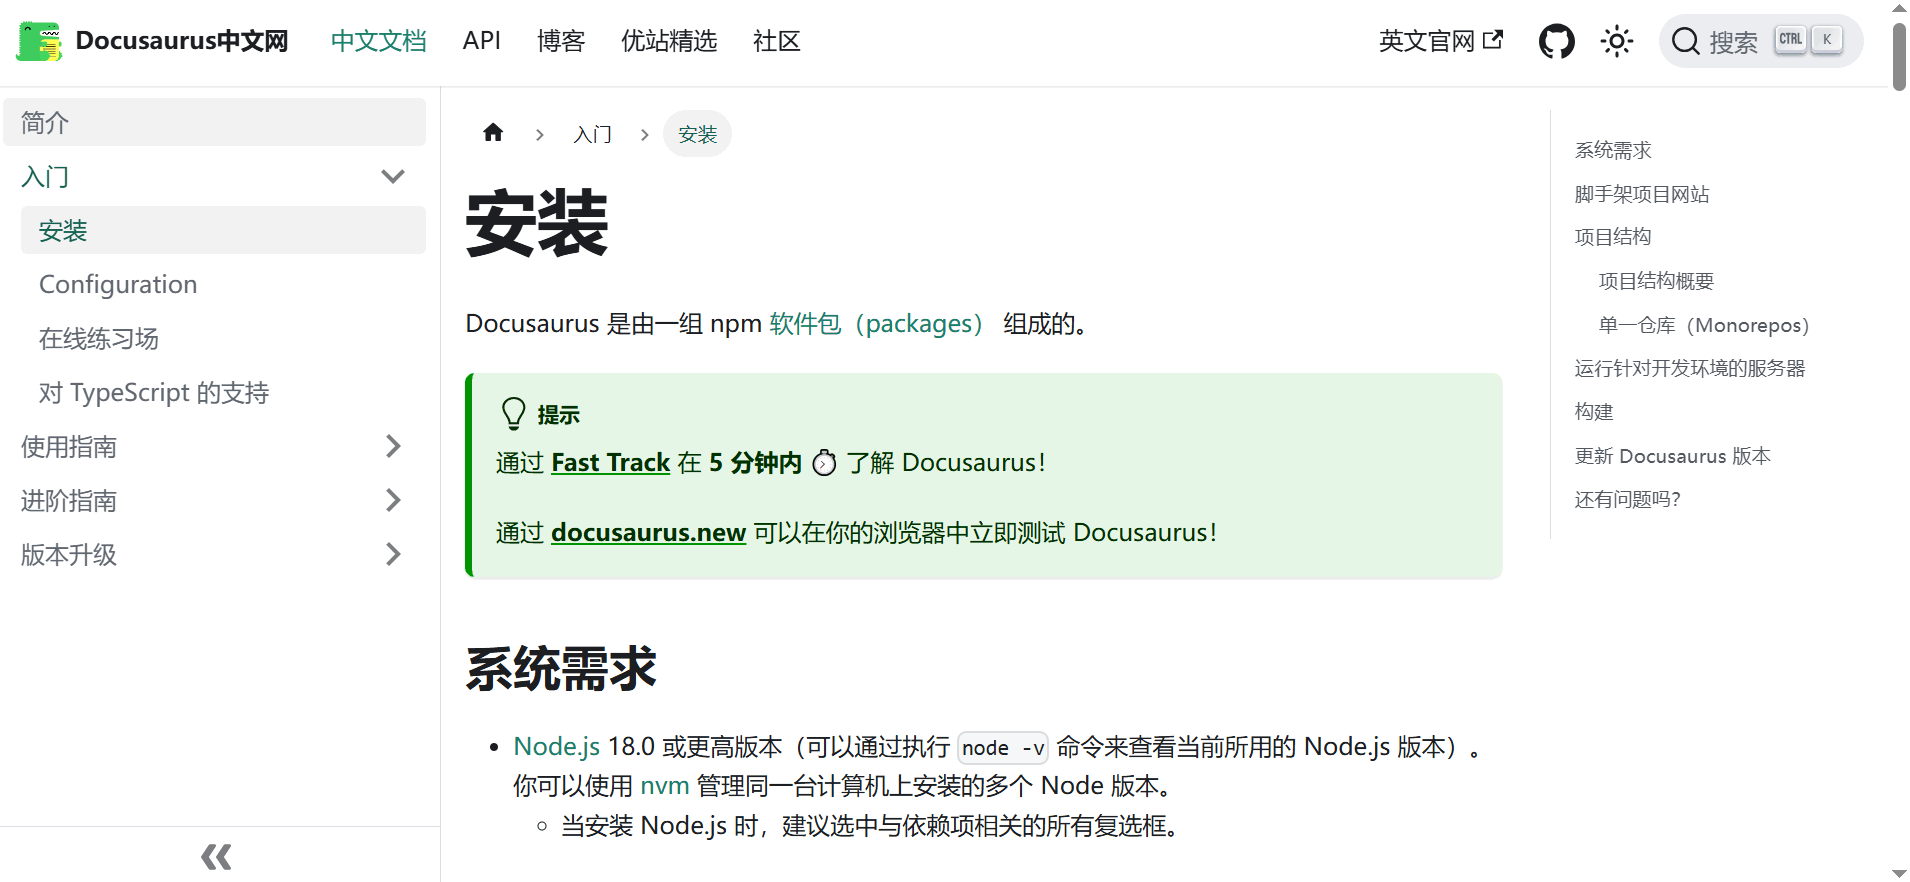Click 进阶指南 sidebar category label
The height and width of the screenshot is (882, 1910).
coord(69,500)
